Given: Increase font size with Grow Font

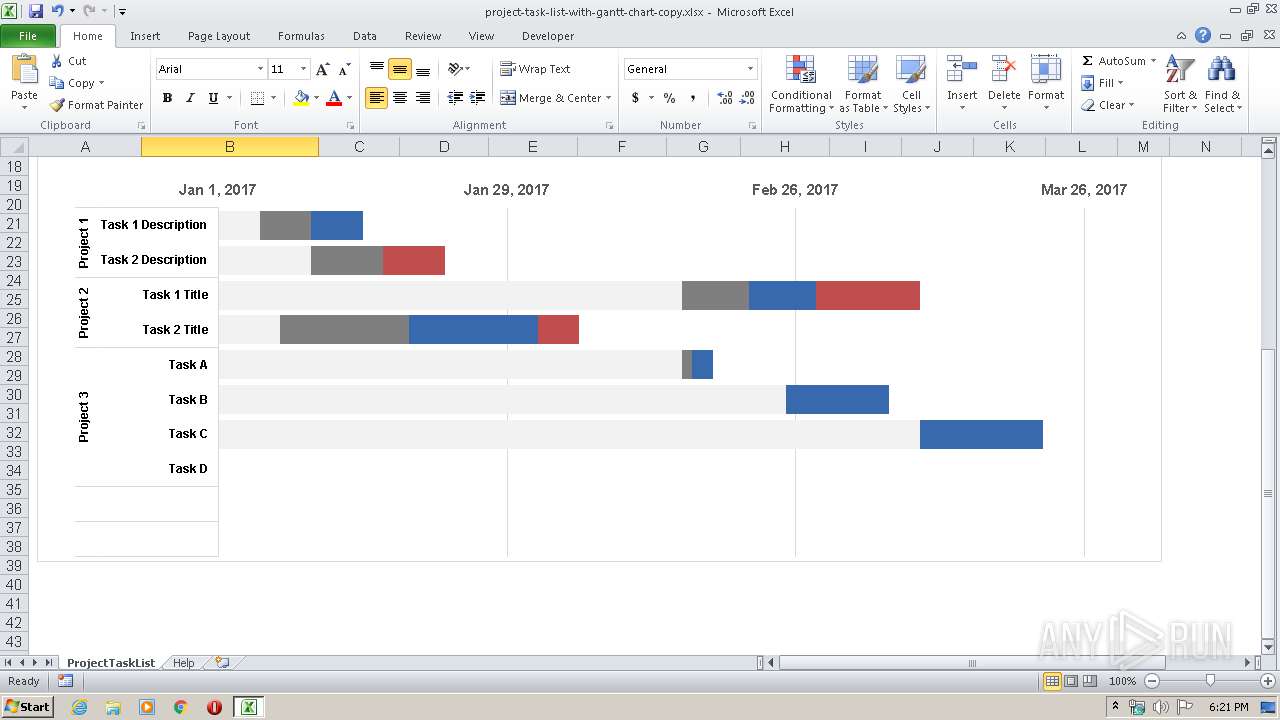Looking at the screenshot, I should pos(322,69).
